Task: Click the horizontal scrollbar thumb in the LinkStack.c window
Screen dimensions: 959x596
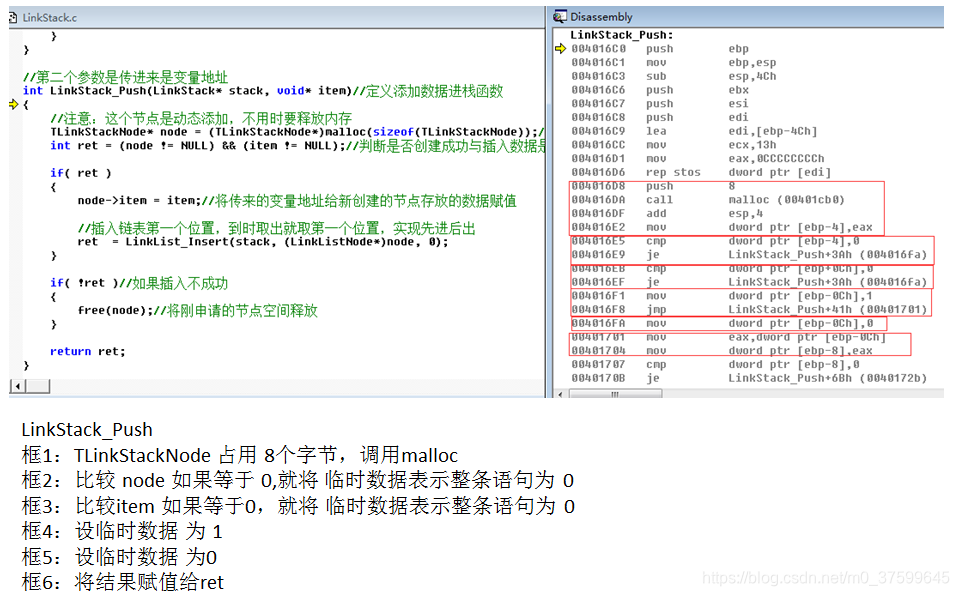Action: coord(37,386)
